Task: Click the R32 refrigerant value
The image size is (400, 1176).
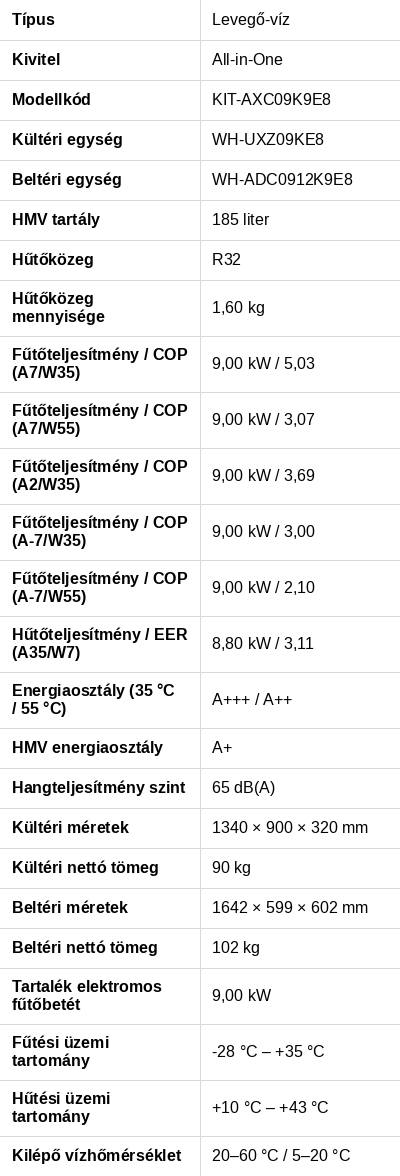Action: [227, 260]
